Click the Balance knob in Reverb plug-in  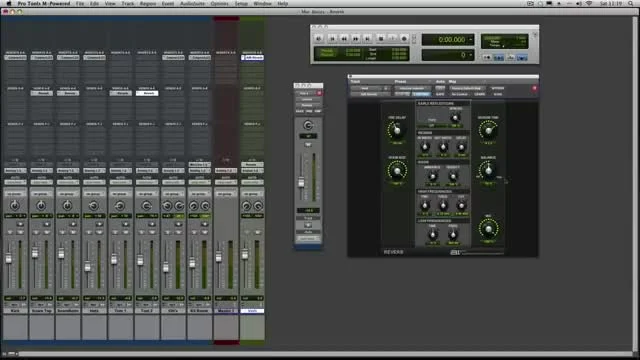(488, 171)
